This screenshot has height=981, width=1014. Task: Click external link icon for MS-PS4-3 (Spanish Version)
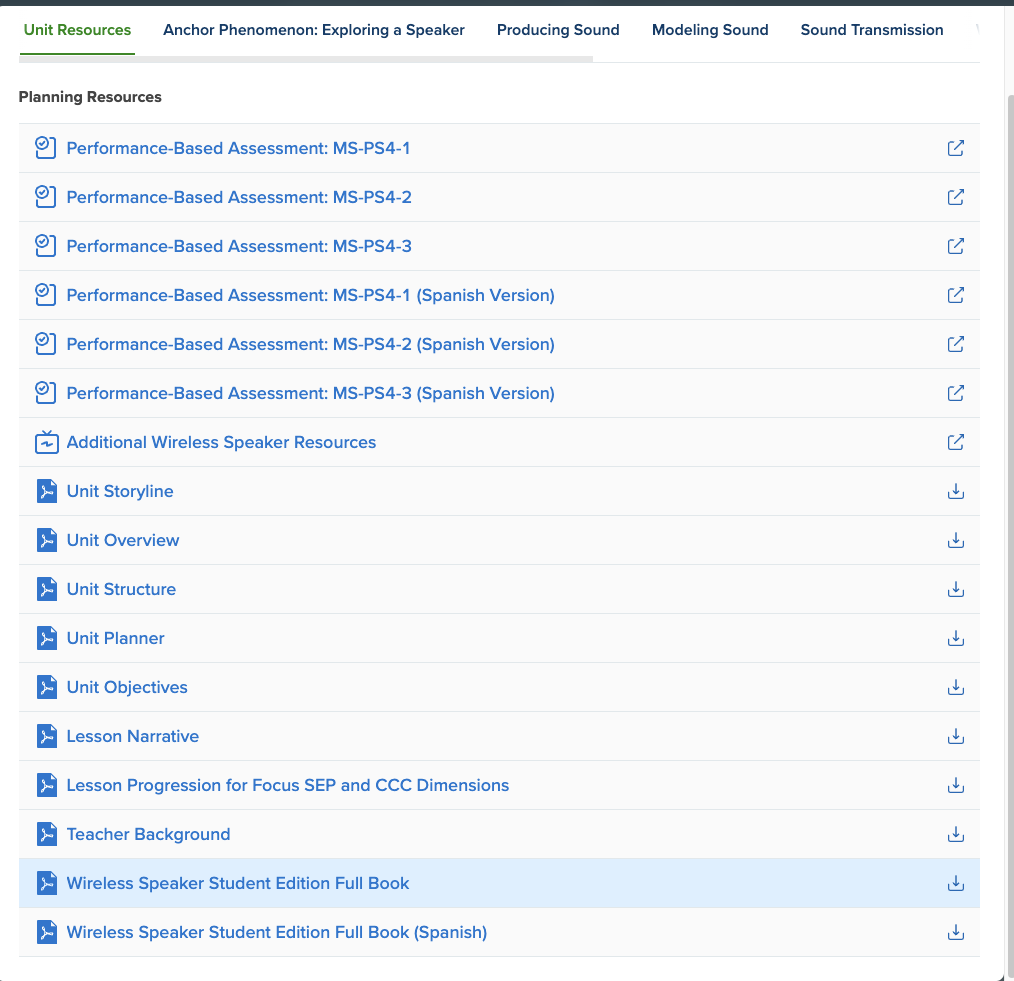coord(955,393)
